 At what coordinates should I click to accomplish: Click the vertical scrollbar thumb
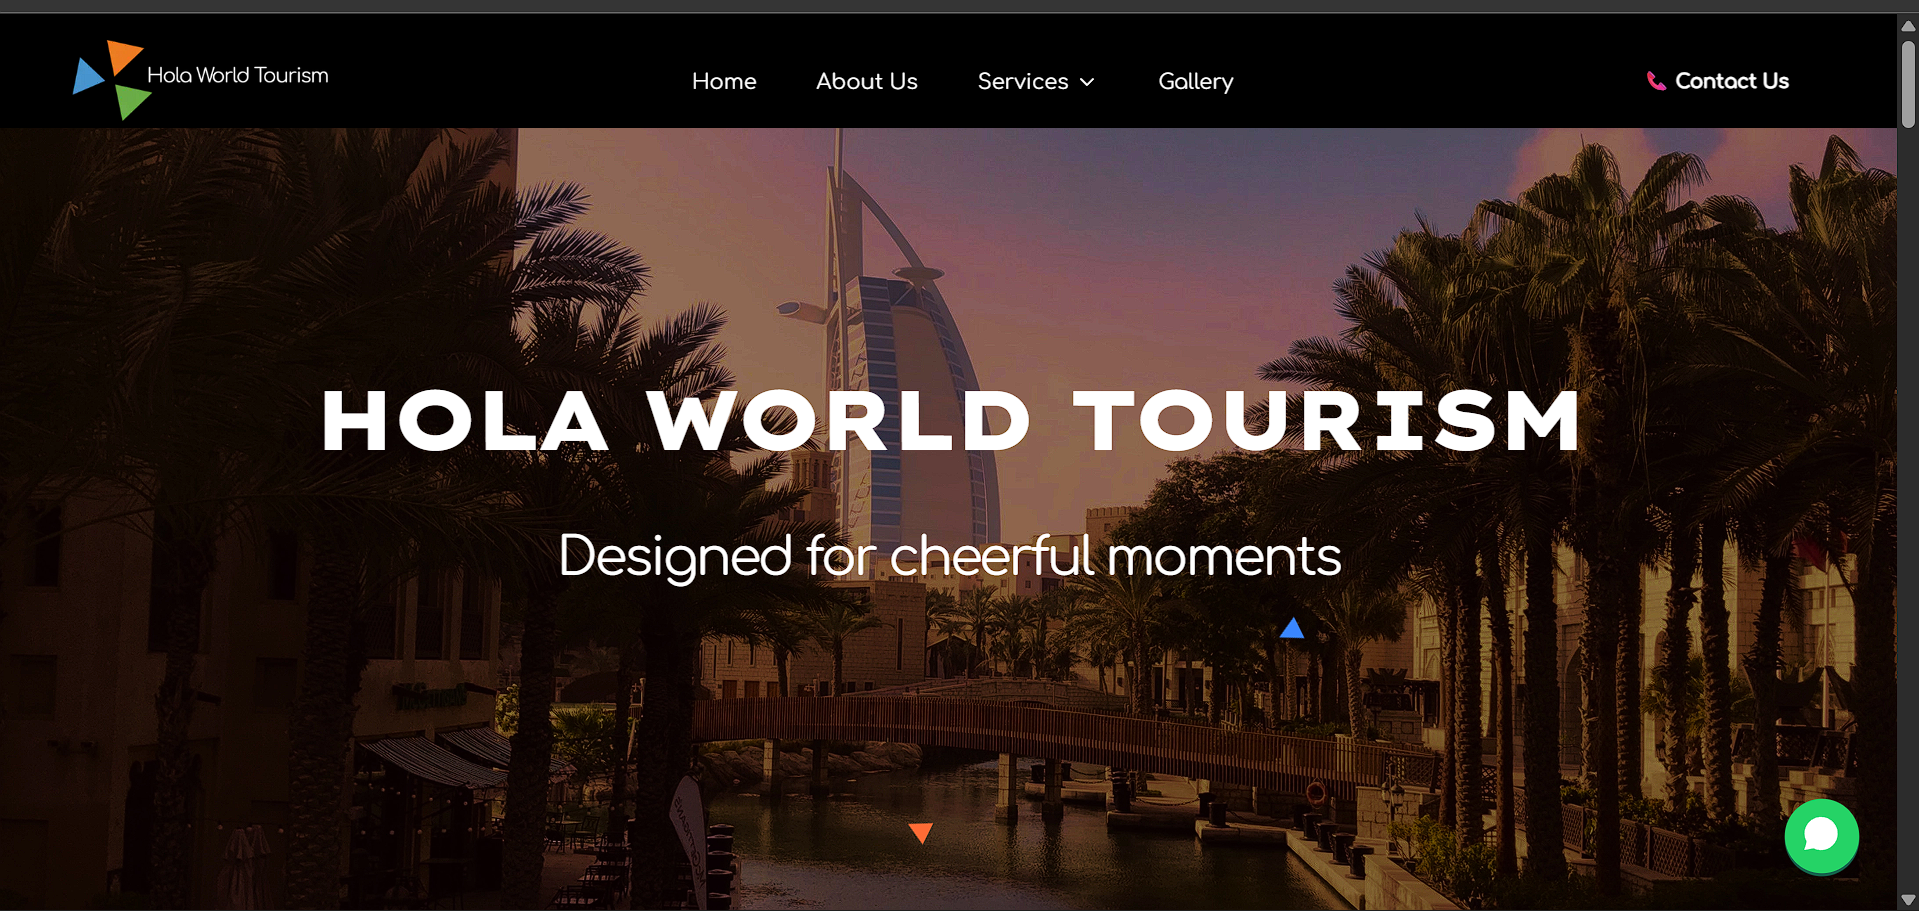click(x=1908, y=84)
